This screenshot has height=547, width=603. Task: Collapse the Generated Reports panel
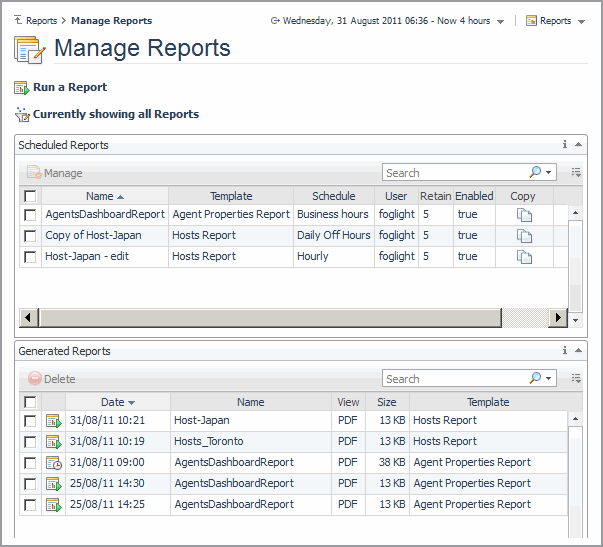tap(579, 351)
